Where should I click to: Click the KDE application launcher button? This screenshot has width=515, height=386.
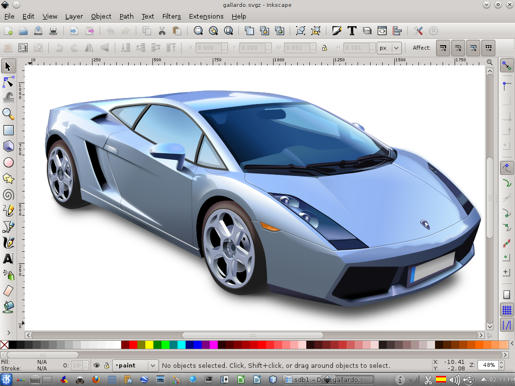(x=6, y=379)
